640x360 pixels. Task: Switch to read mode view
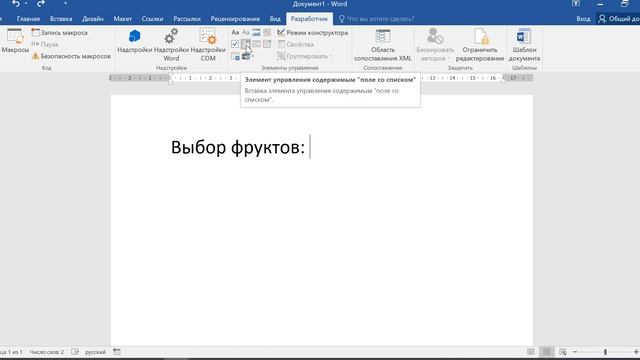pos(531,352)
